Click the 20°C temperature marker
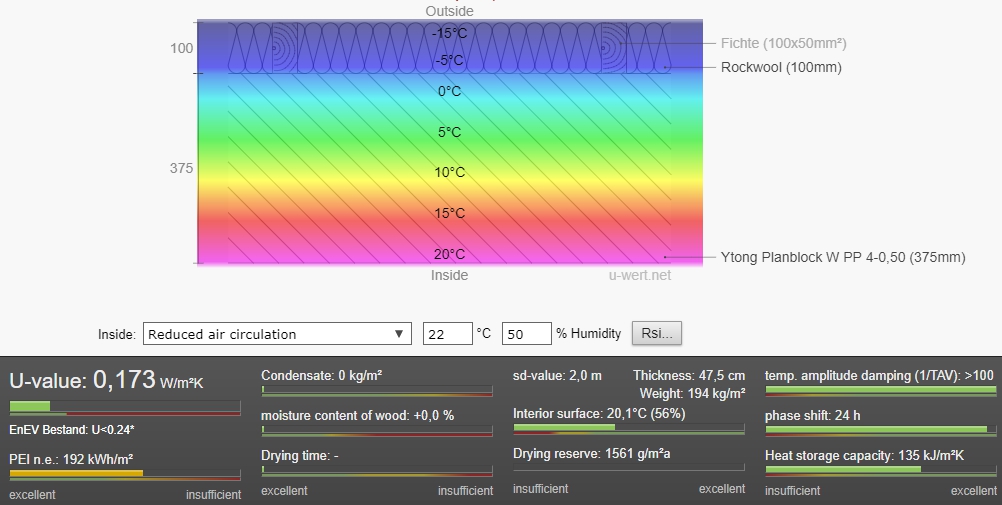This screenshot has height=505, width=1002. (x=449, y=254)
